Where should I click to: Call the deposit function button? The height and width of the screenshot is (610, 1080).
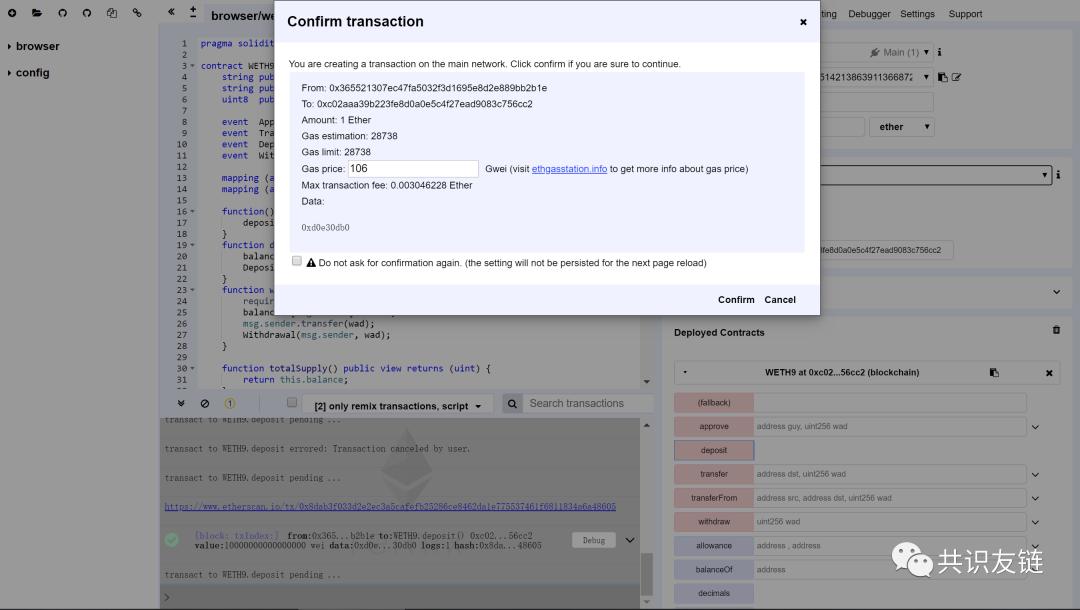pyautogui.click(x=714, y=450)
